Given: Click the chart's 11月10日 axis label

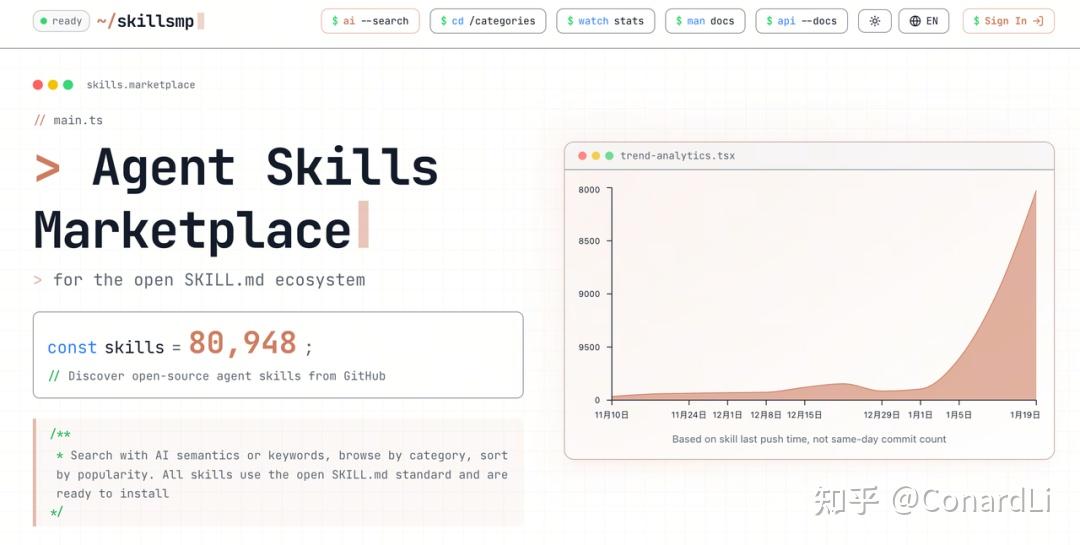Looking at the screenshot, I should (612, 415).
